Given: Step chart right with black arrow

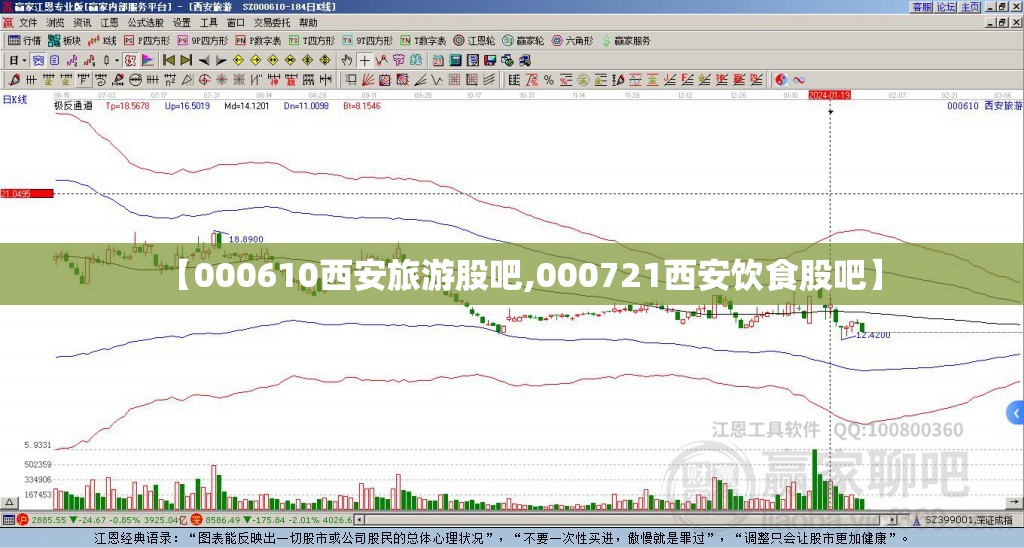Looking at the screenshot, I should tap(221, 61).
